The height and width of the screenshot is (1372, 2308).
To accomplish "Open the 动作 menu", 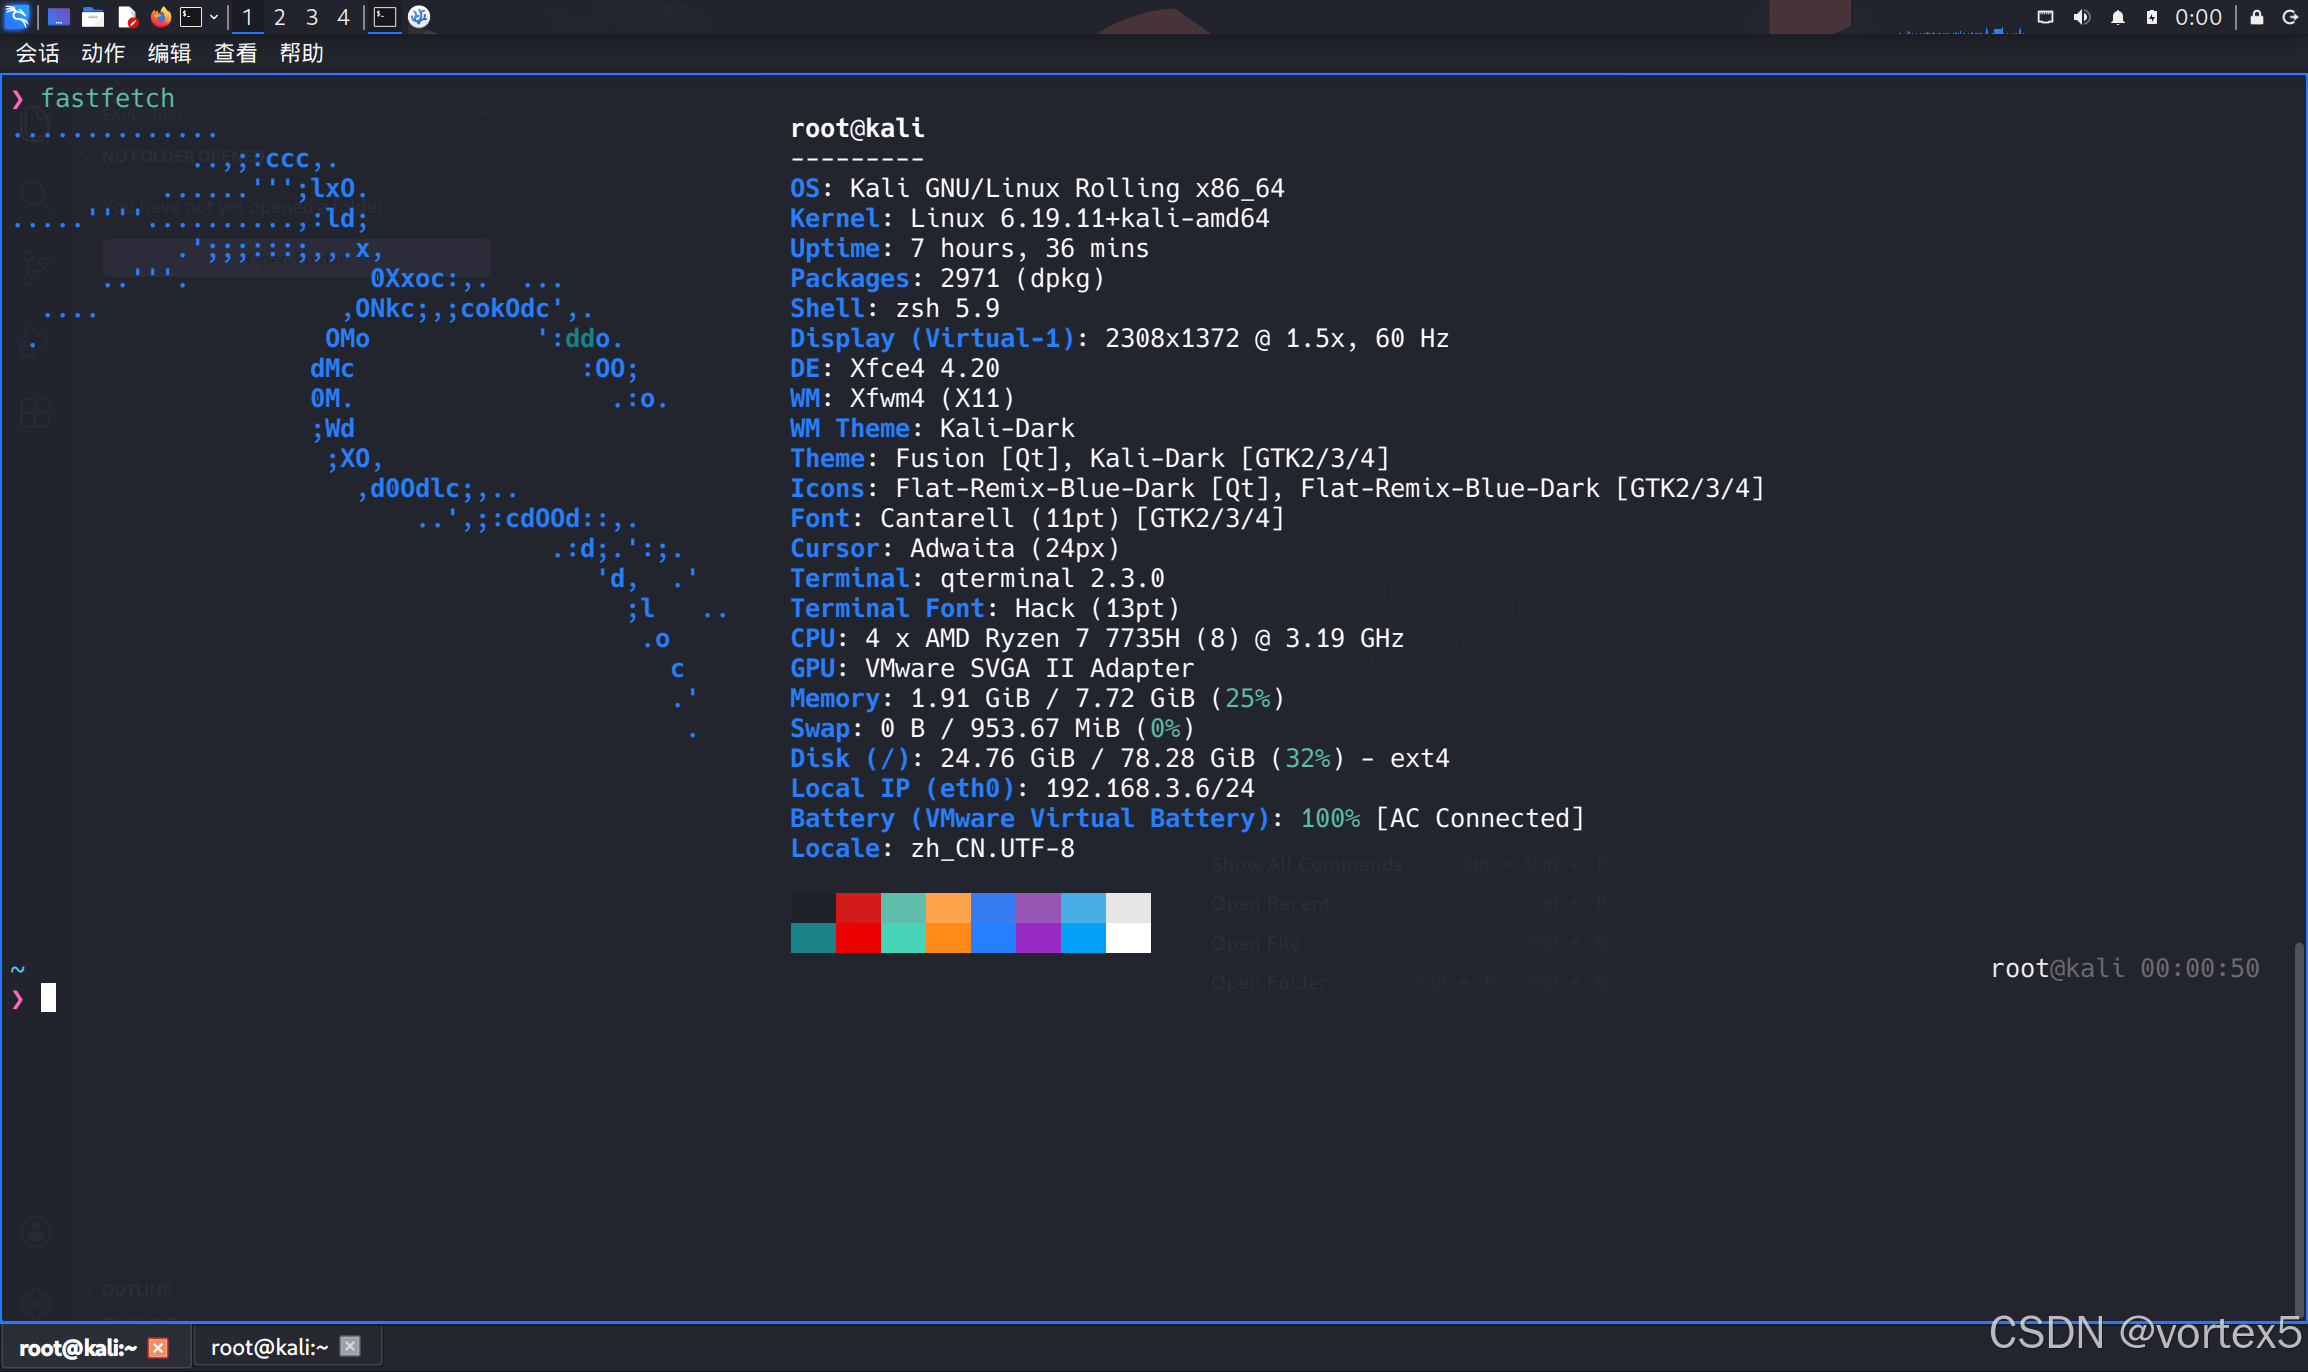I will (x=103, y=53).
